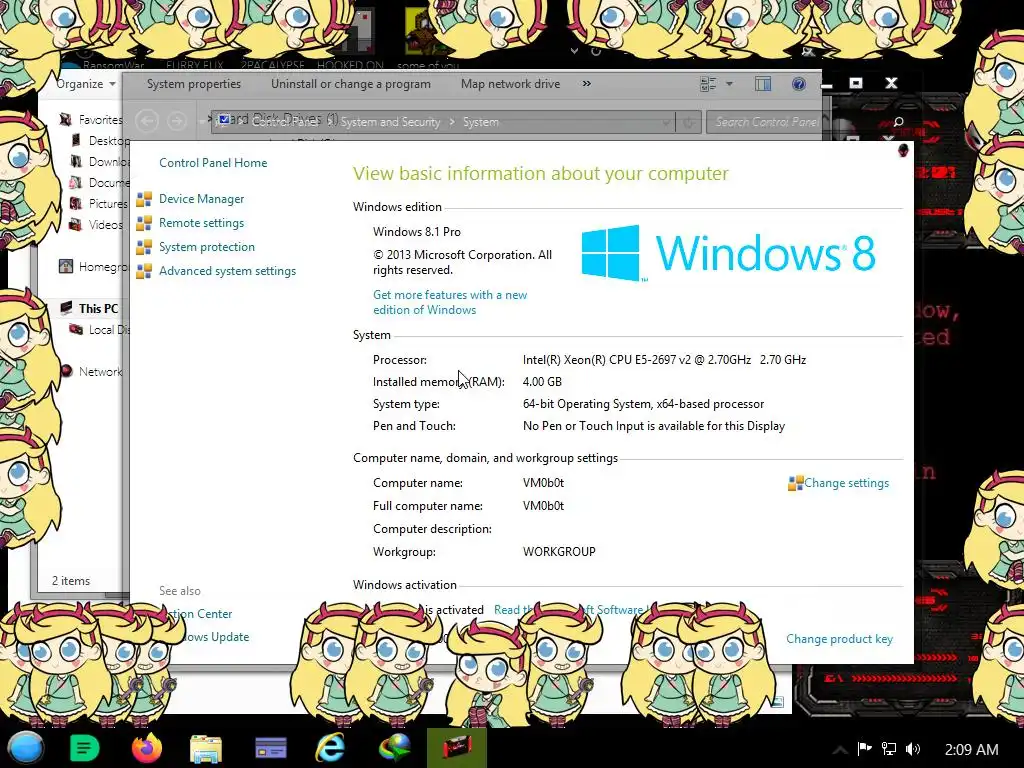Image resolution: width=1024 pixels, height=768 pixels.
Task: Open the view options dropdown arrow
Action: (x=729, y=84)
